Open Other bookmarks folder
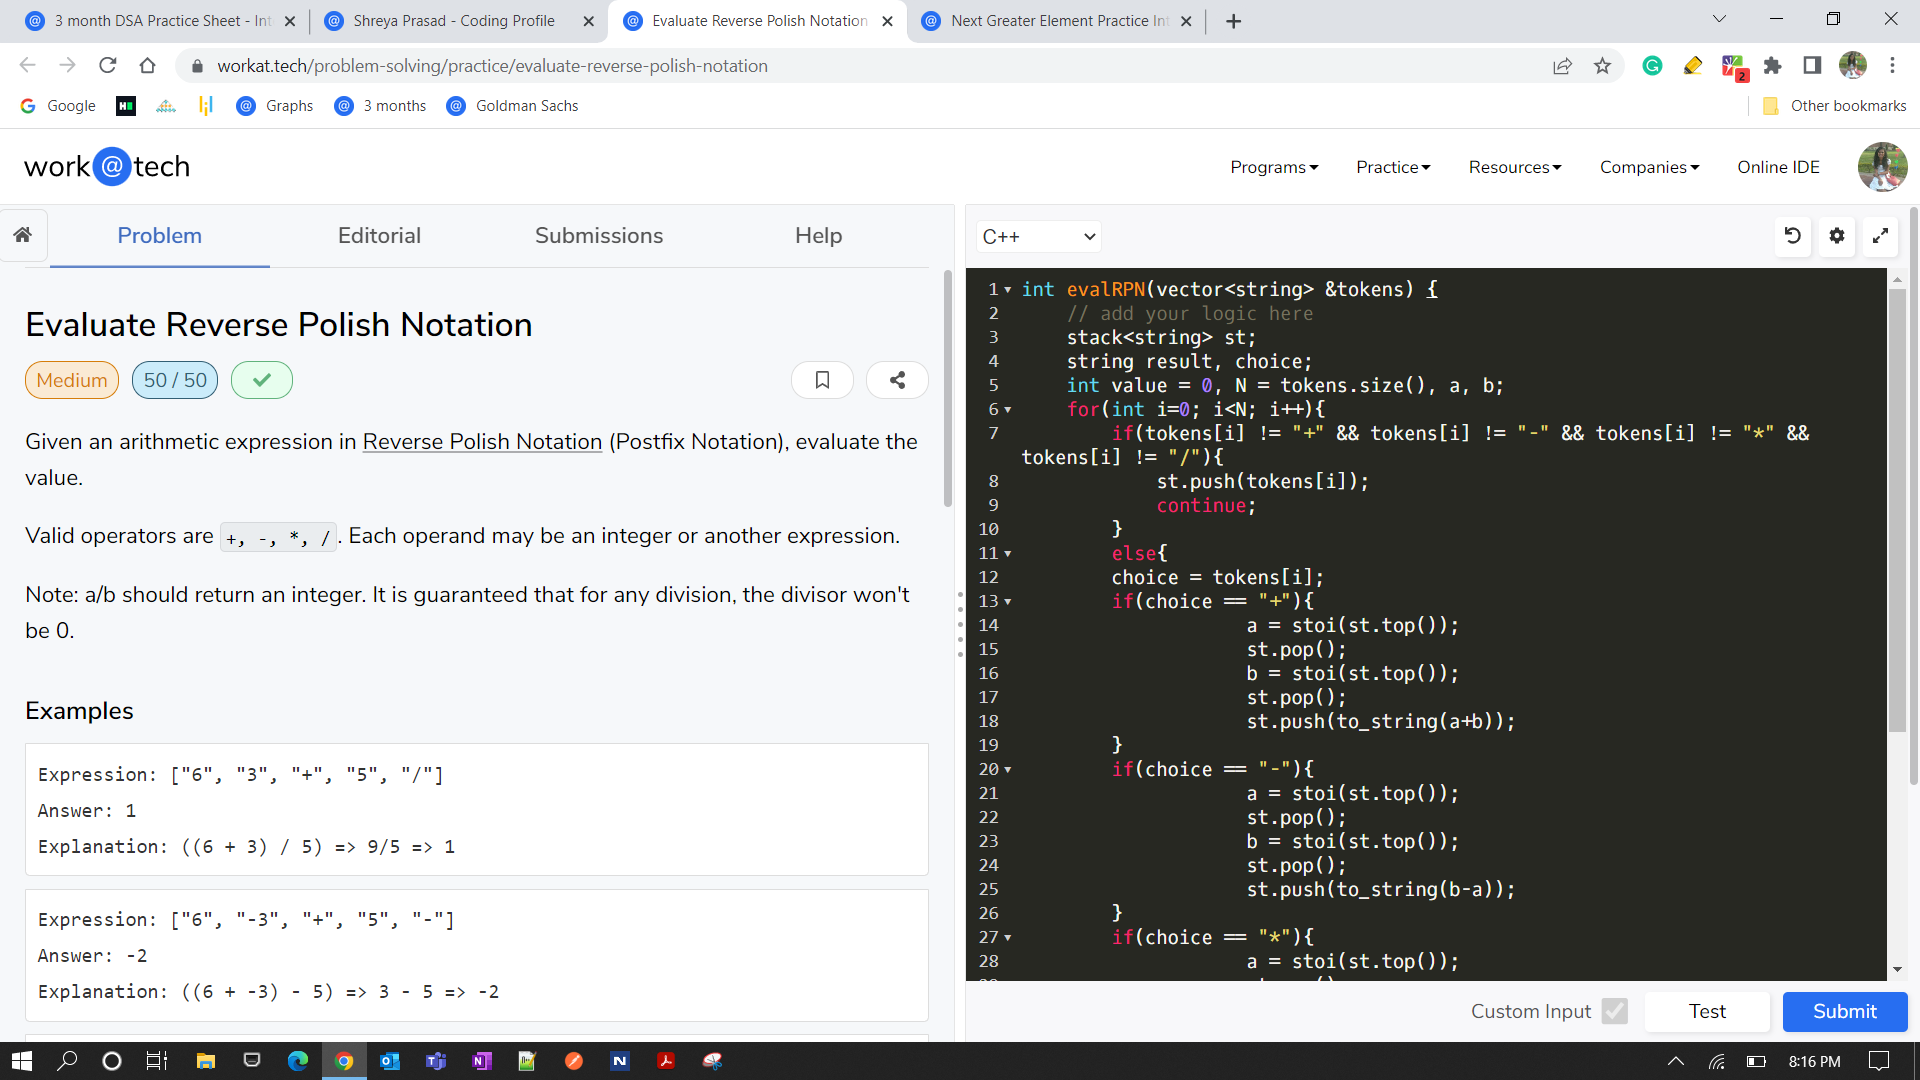1920x1080 pixels. [x=1834, y=106]
